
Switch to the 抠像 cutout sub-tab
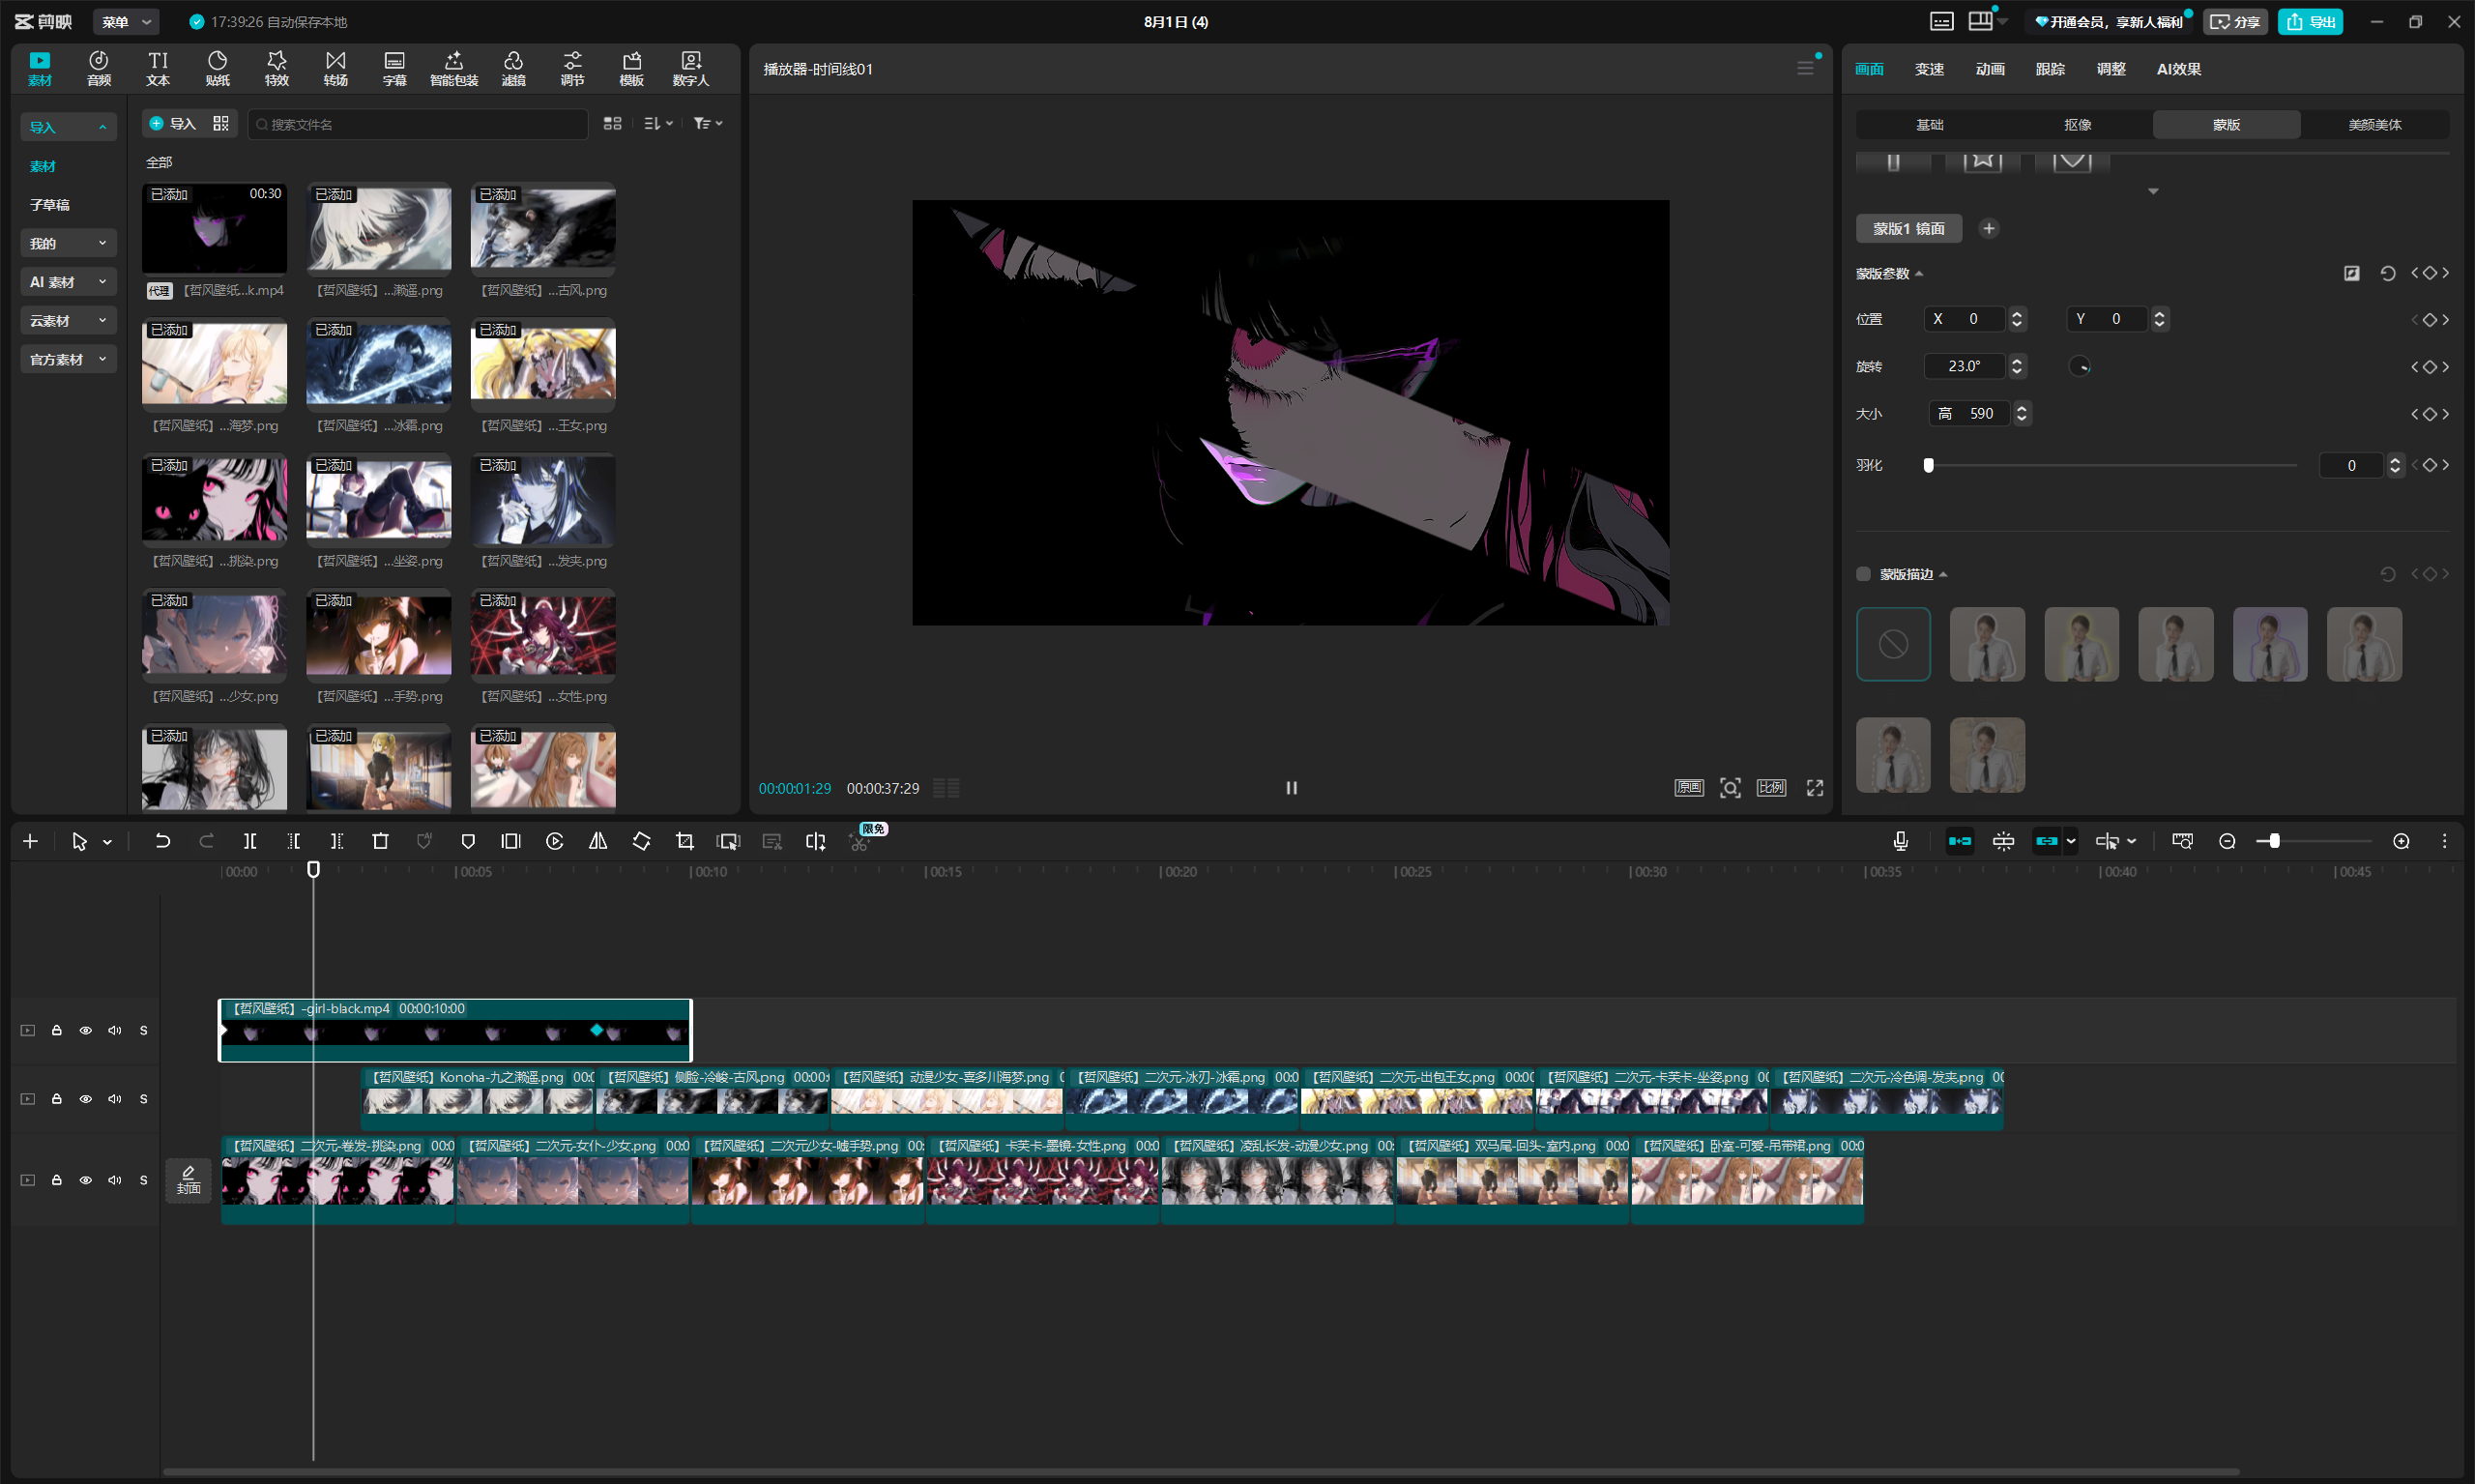click(x=2078, y=125)
